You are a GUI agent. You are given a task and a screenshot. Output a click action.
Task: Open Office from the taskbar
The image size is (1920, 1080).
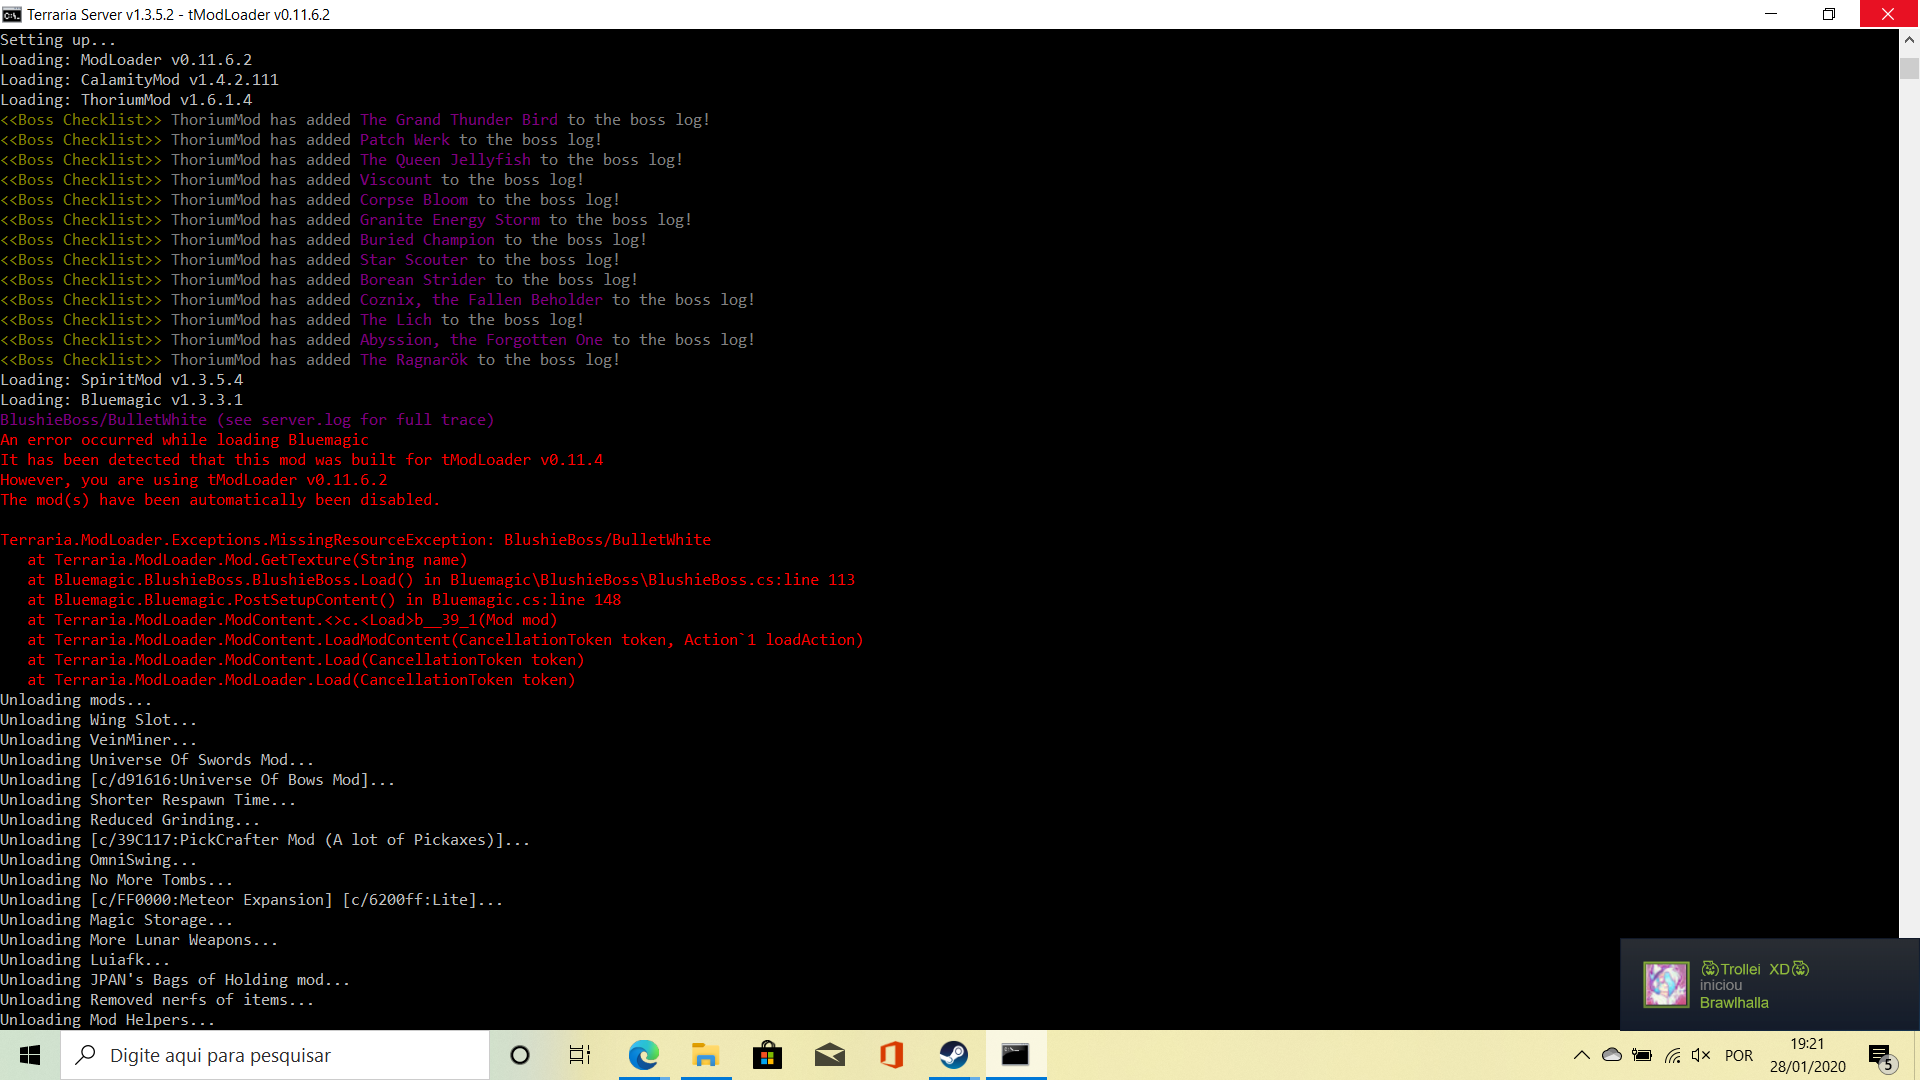(891, 1055)
